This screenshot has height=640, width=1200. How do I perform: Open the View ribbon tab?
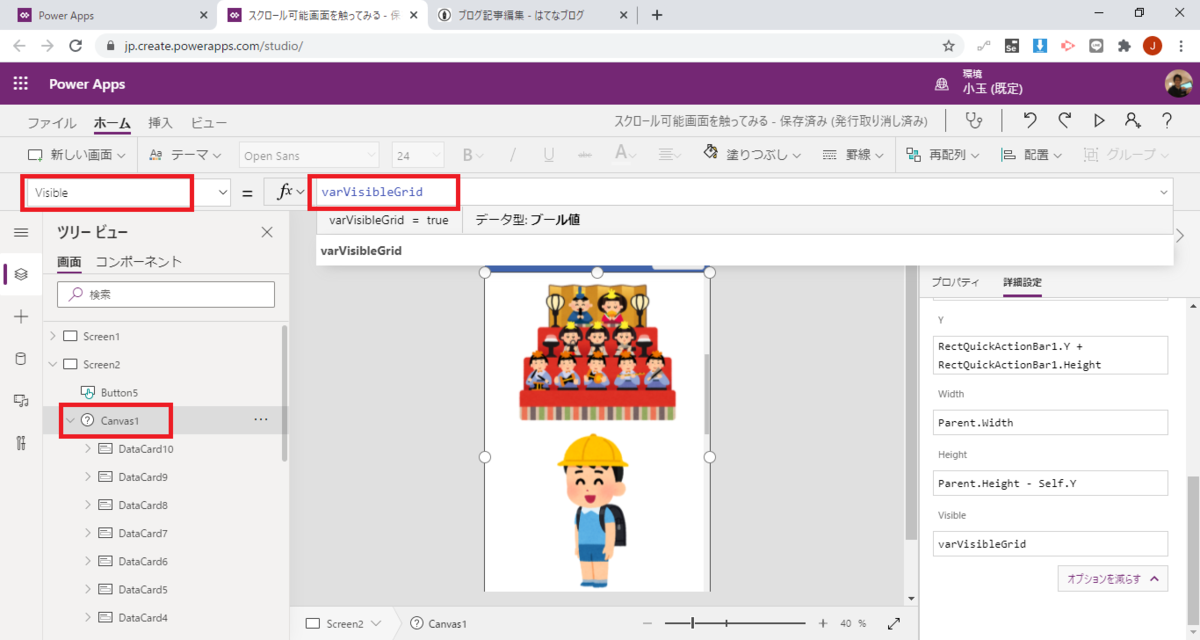[209, 123]
